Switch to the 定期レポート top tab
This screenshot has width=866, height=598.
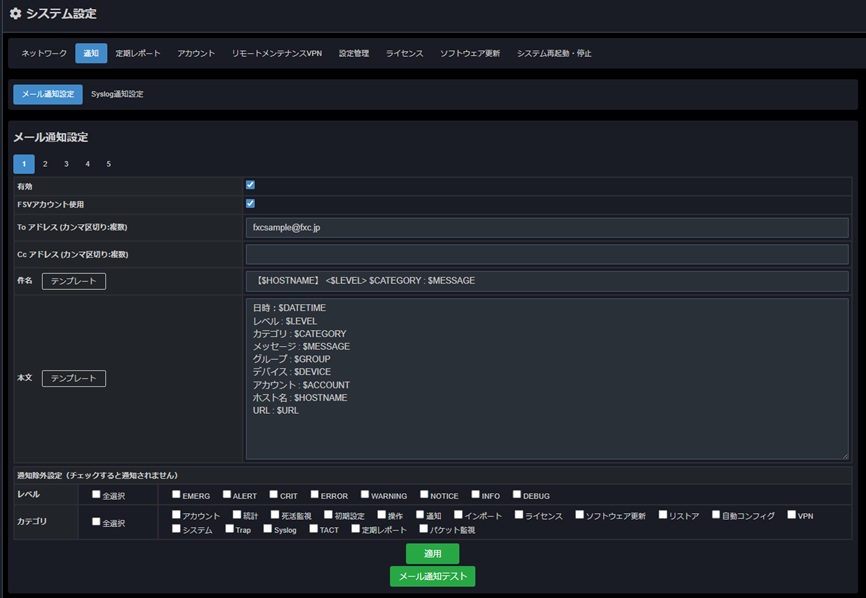click(138, 53)
